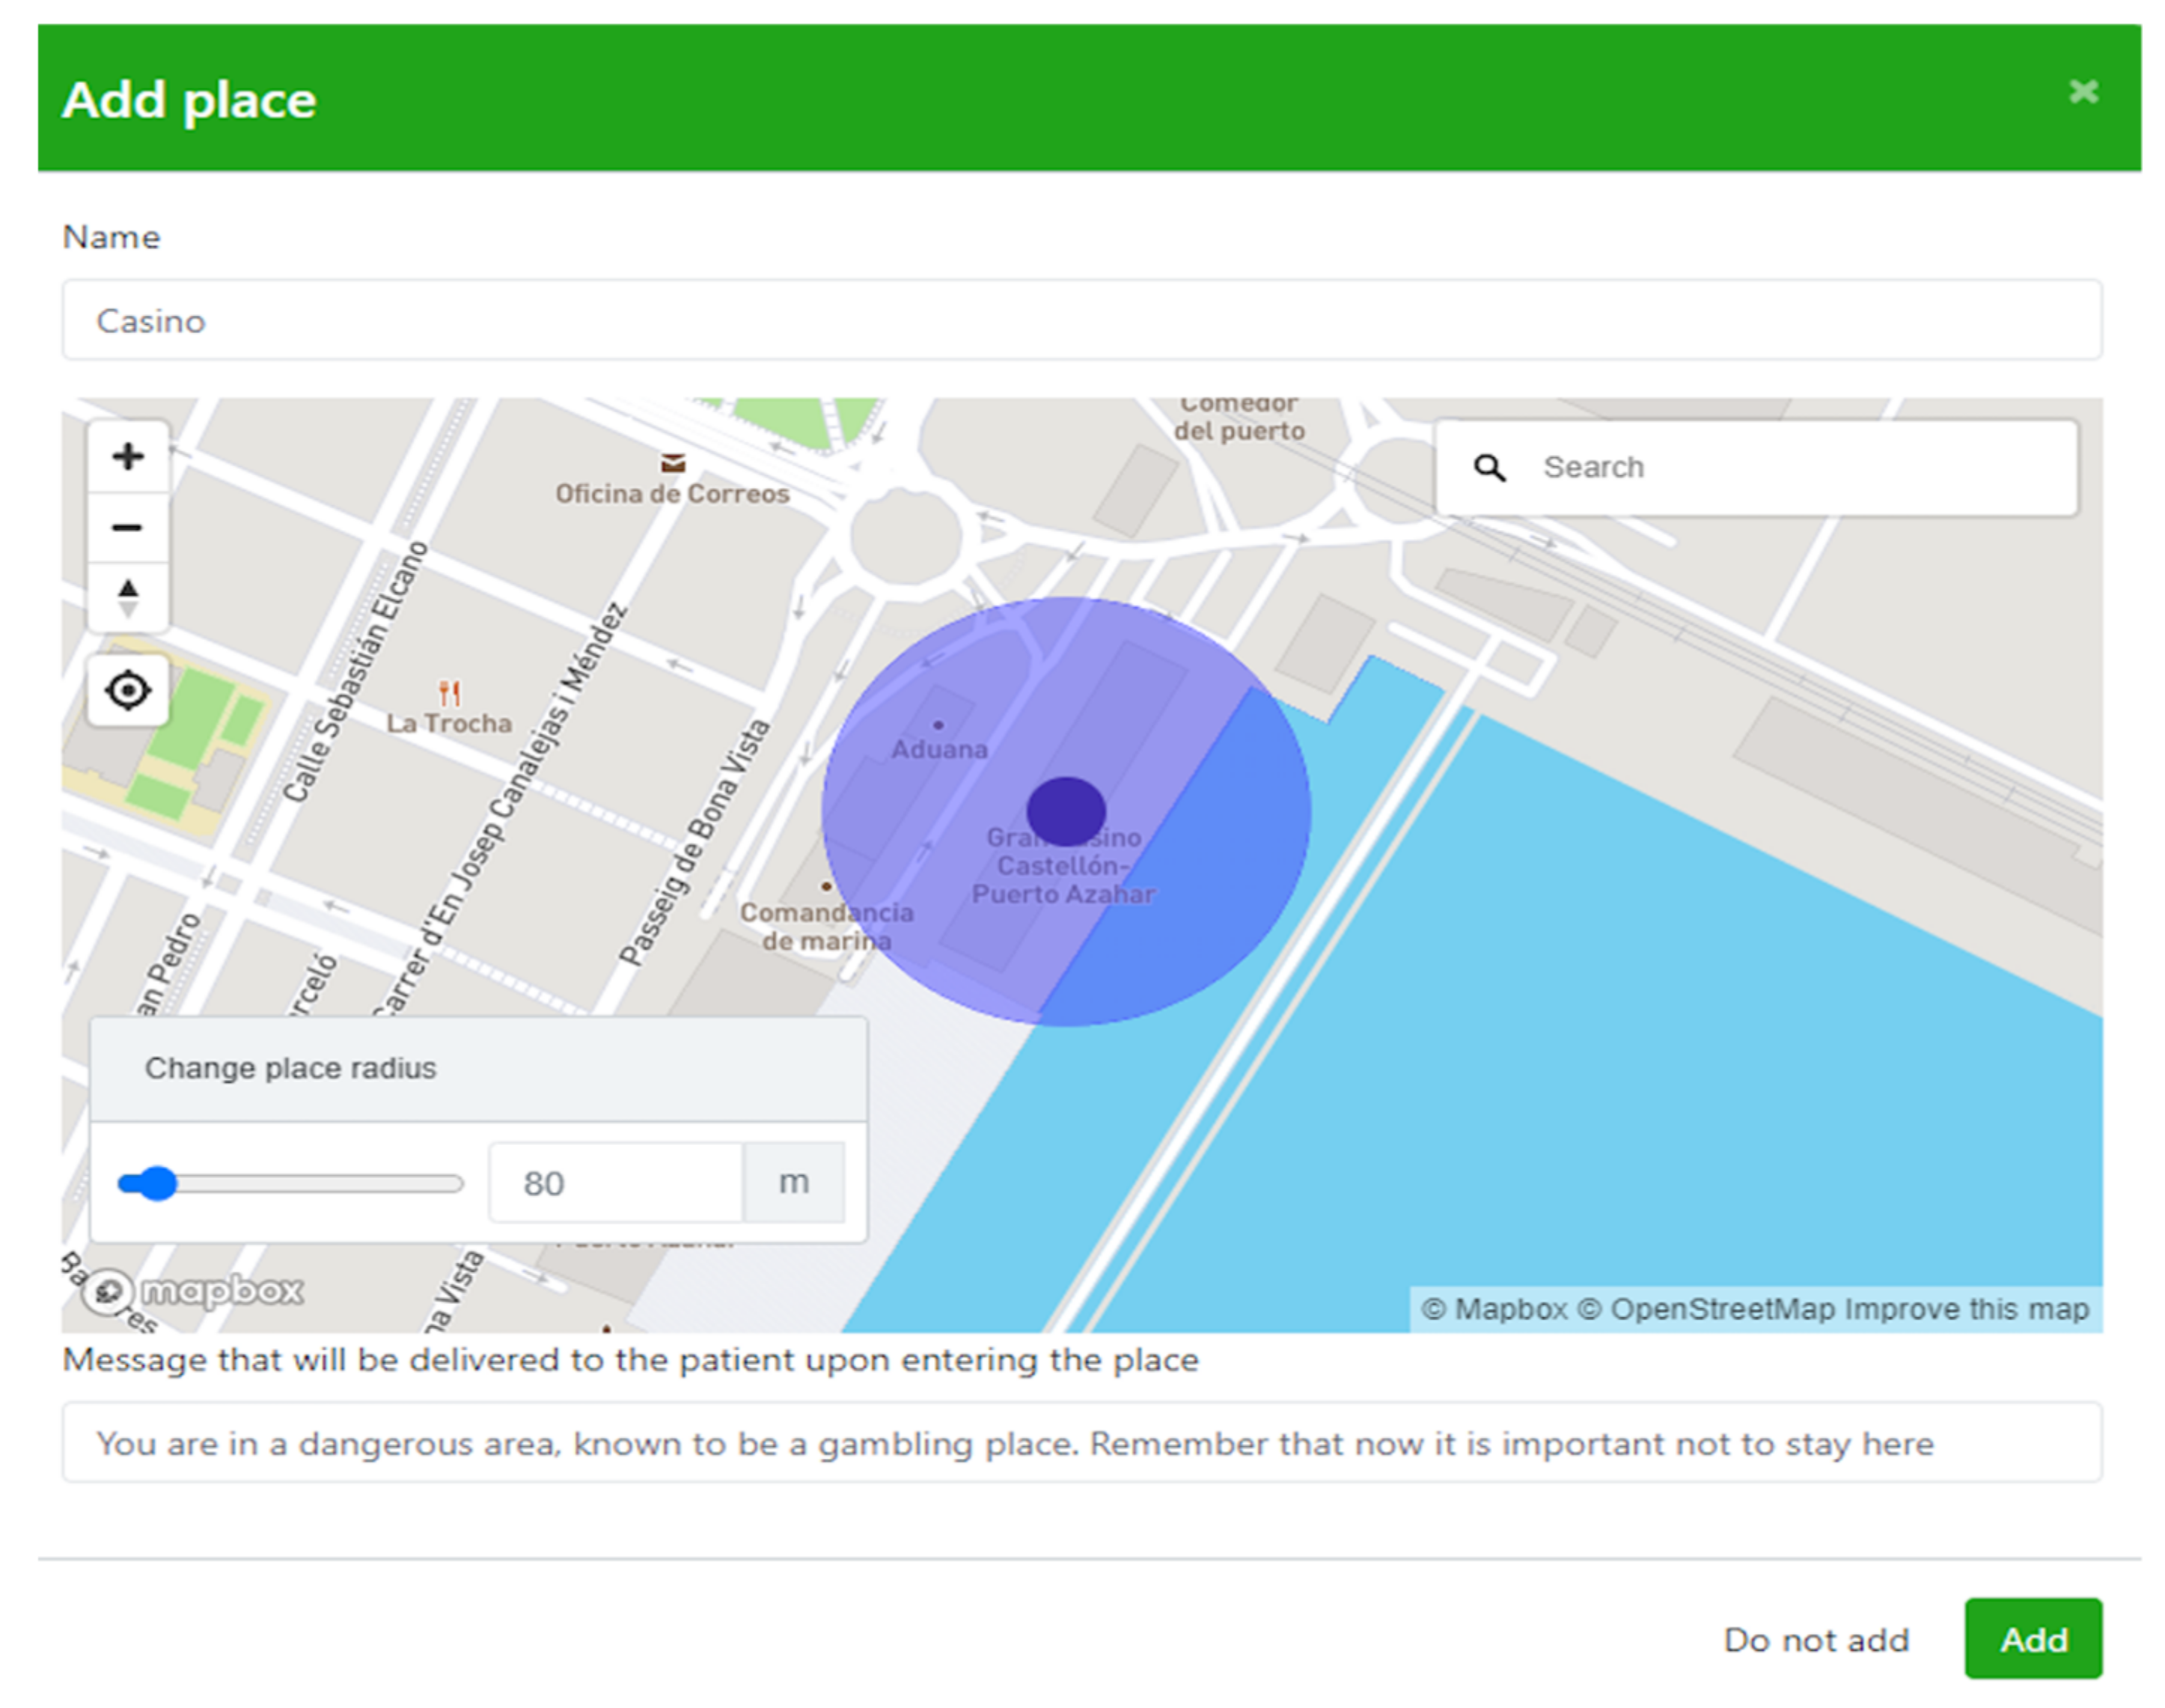Close the Add place dialog

pos(2083,92)
